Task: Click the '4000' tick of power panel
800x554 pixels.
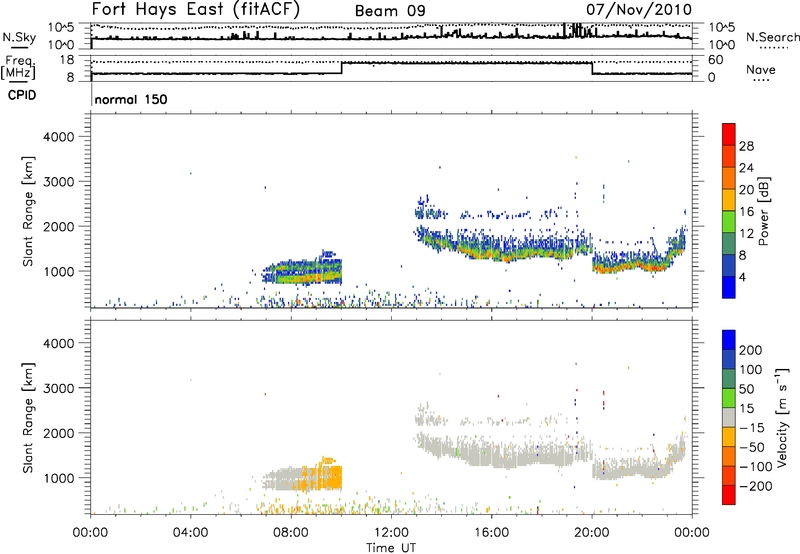Action: 58,137
